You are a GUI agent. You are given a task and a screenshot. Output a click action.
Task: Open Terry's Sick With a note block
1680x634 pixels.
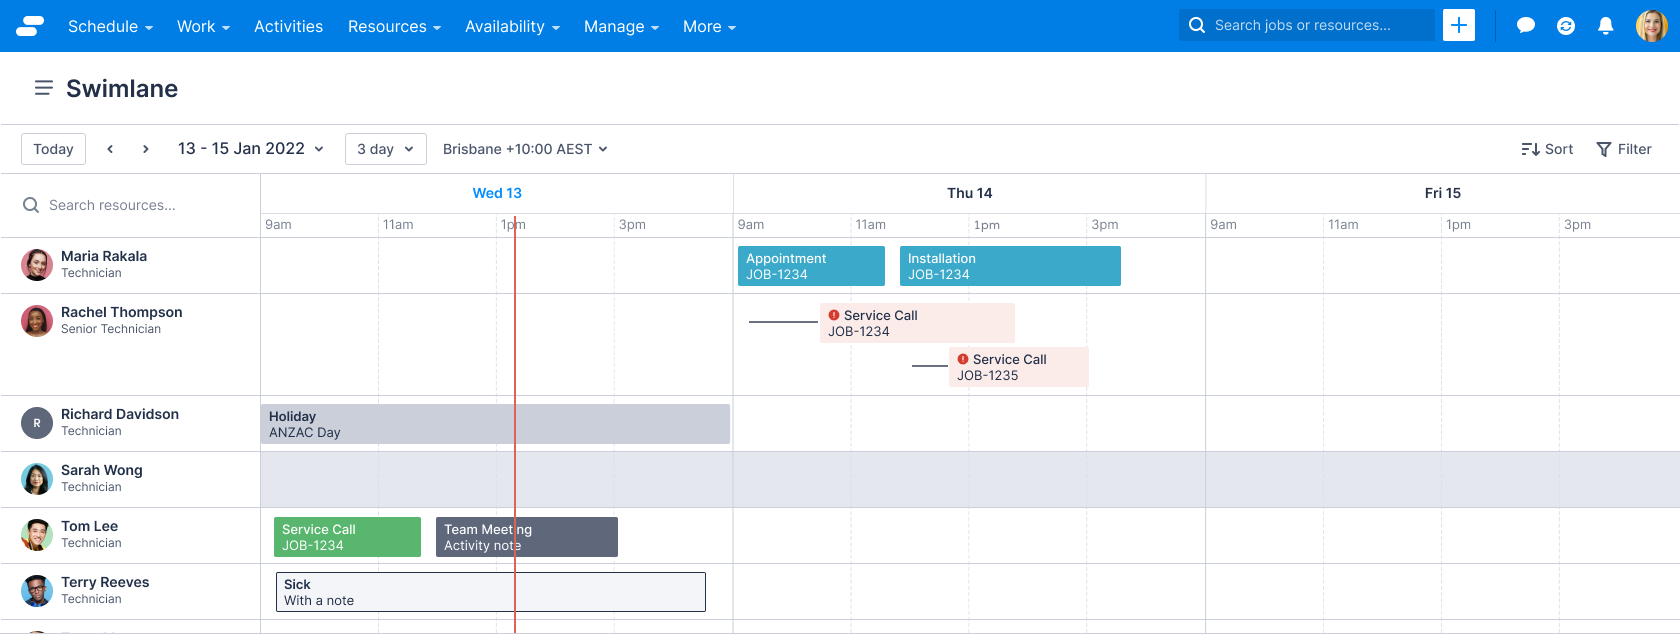coord(491,592)
